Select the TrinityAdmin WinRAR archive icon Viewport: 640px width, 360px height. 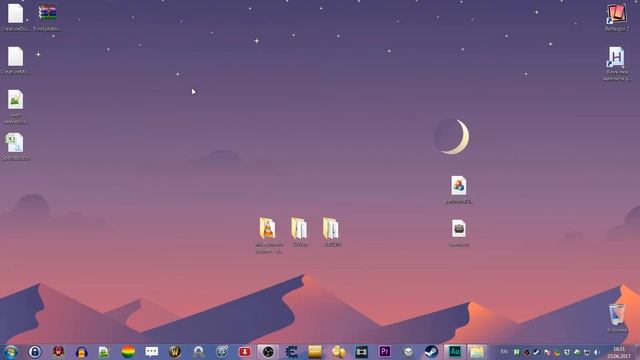tap(47, 18)
